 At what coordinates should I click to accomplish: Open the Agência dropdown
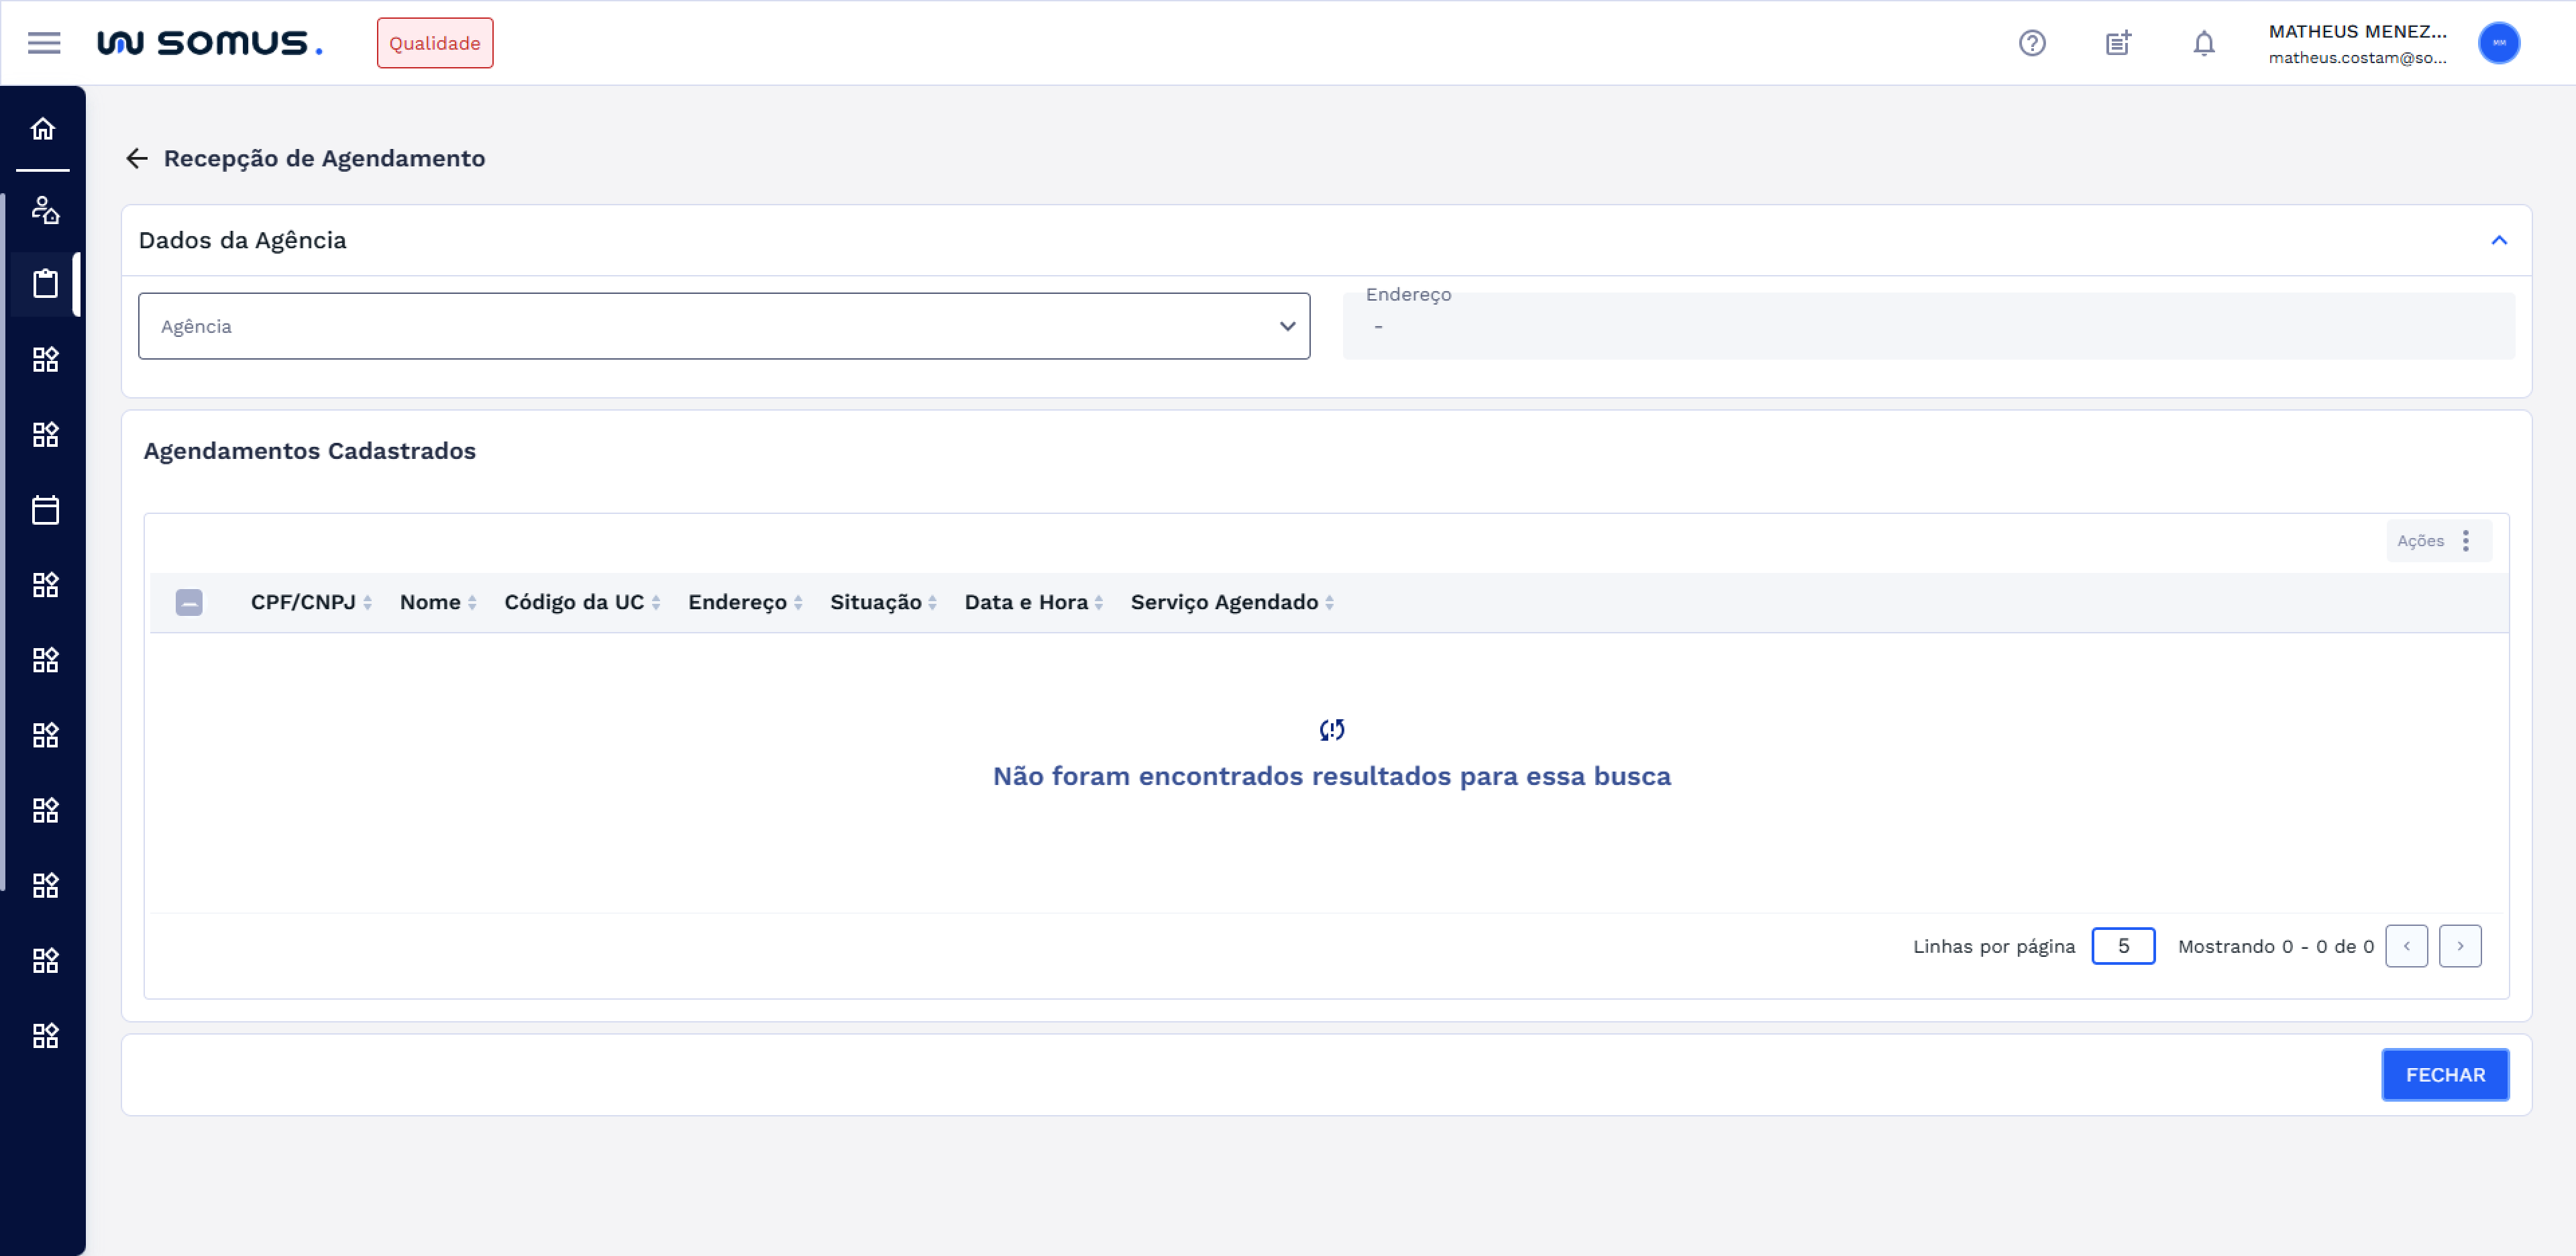[x=724, y=326]
